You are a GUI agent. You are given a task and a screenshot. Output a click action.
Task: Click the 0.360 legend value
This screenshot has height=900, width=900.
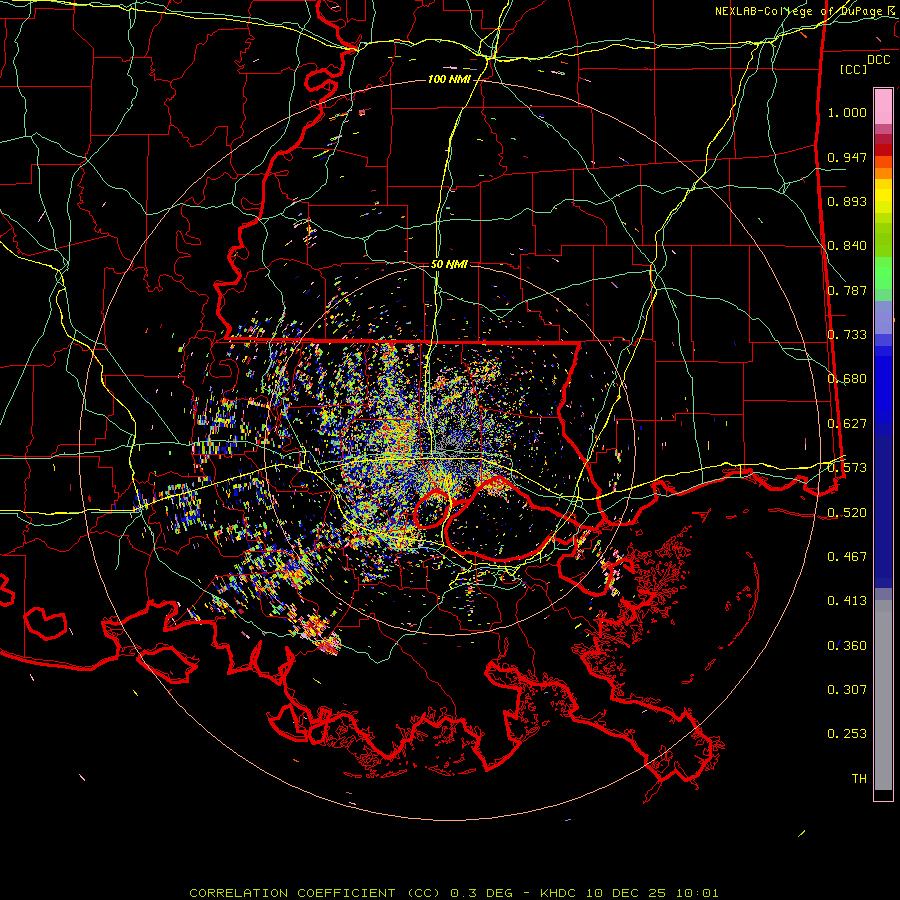click(847, 646)
